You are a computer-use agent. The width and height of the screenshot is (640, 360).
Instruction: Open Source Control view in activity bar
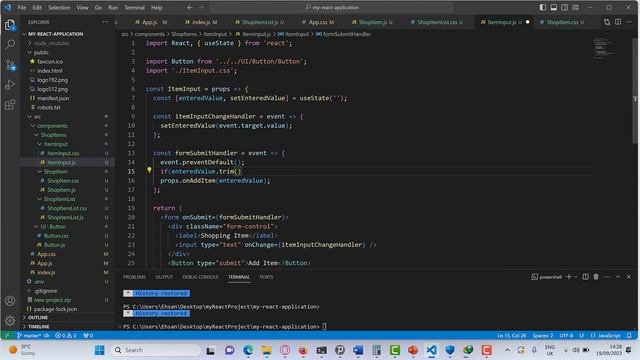[10, 65]
